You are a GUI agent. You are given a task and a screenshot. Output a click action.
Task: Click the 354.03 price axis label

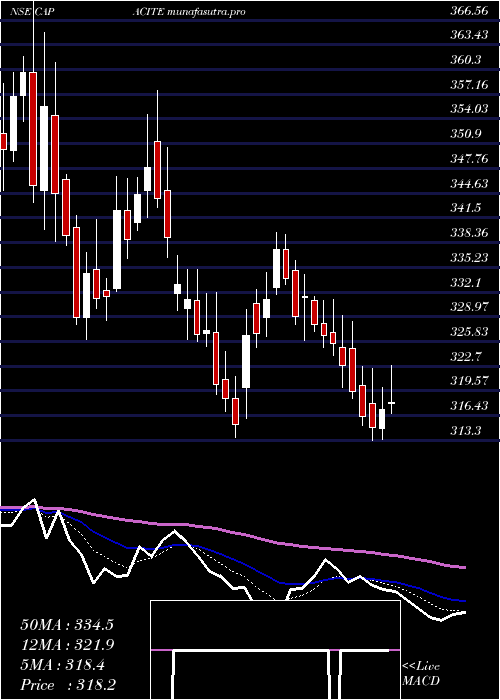click(469, 108)
